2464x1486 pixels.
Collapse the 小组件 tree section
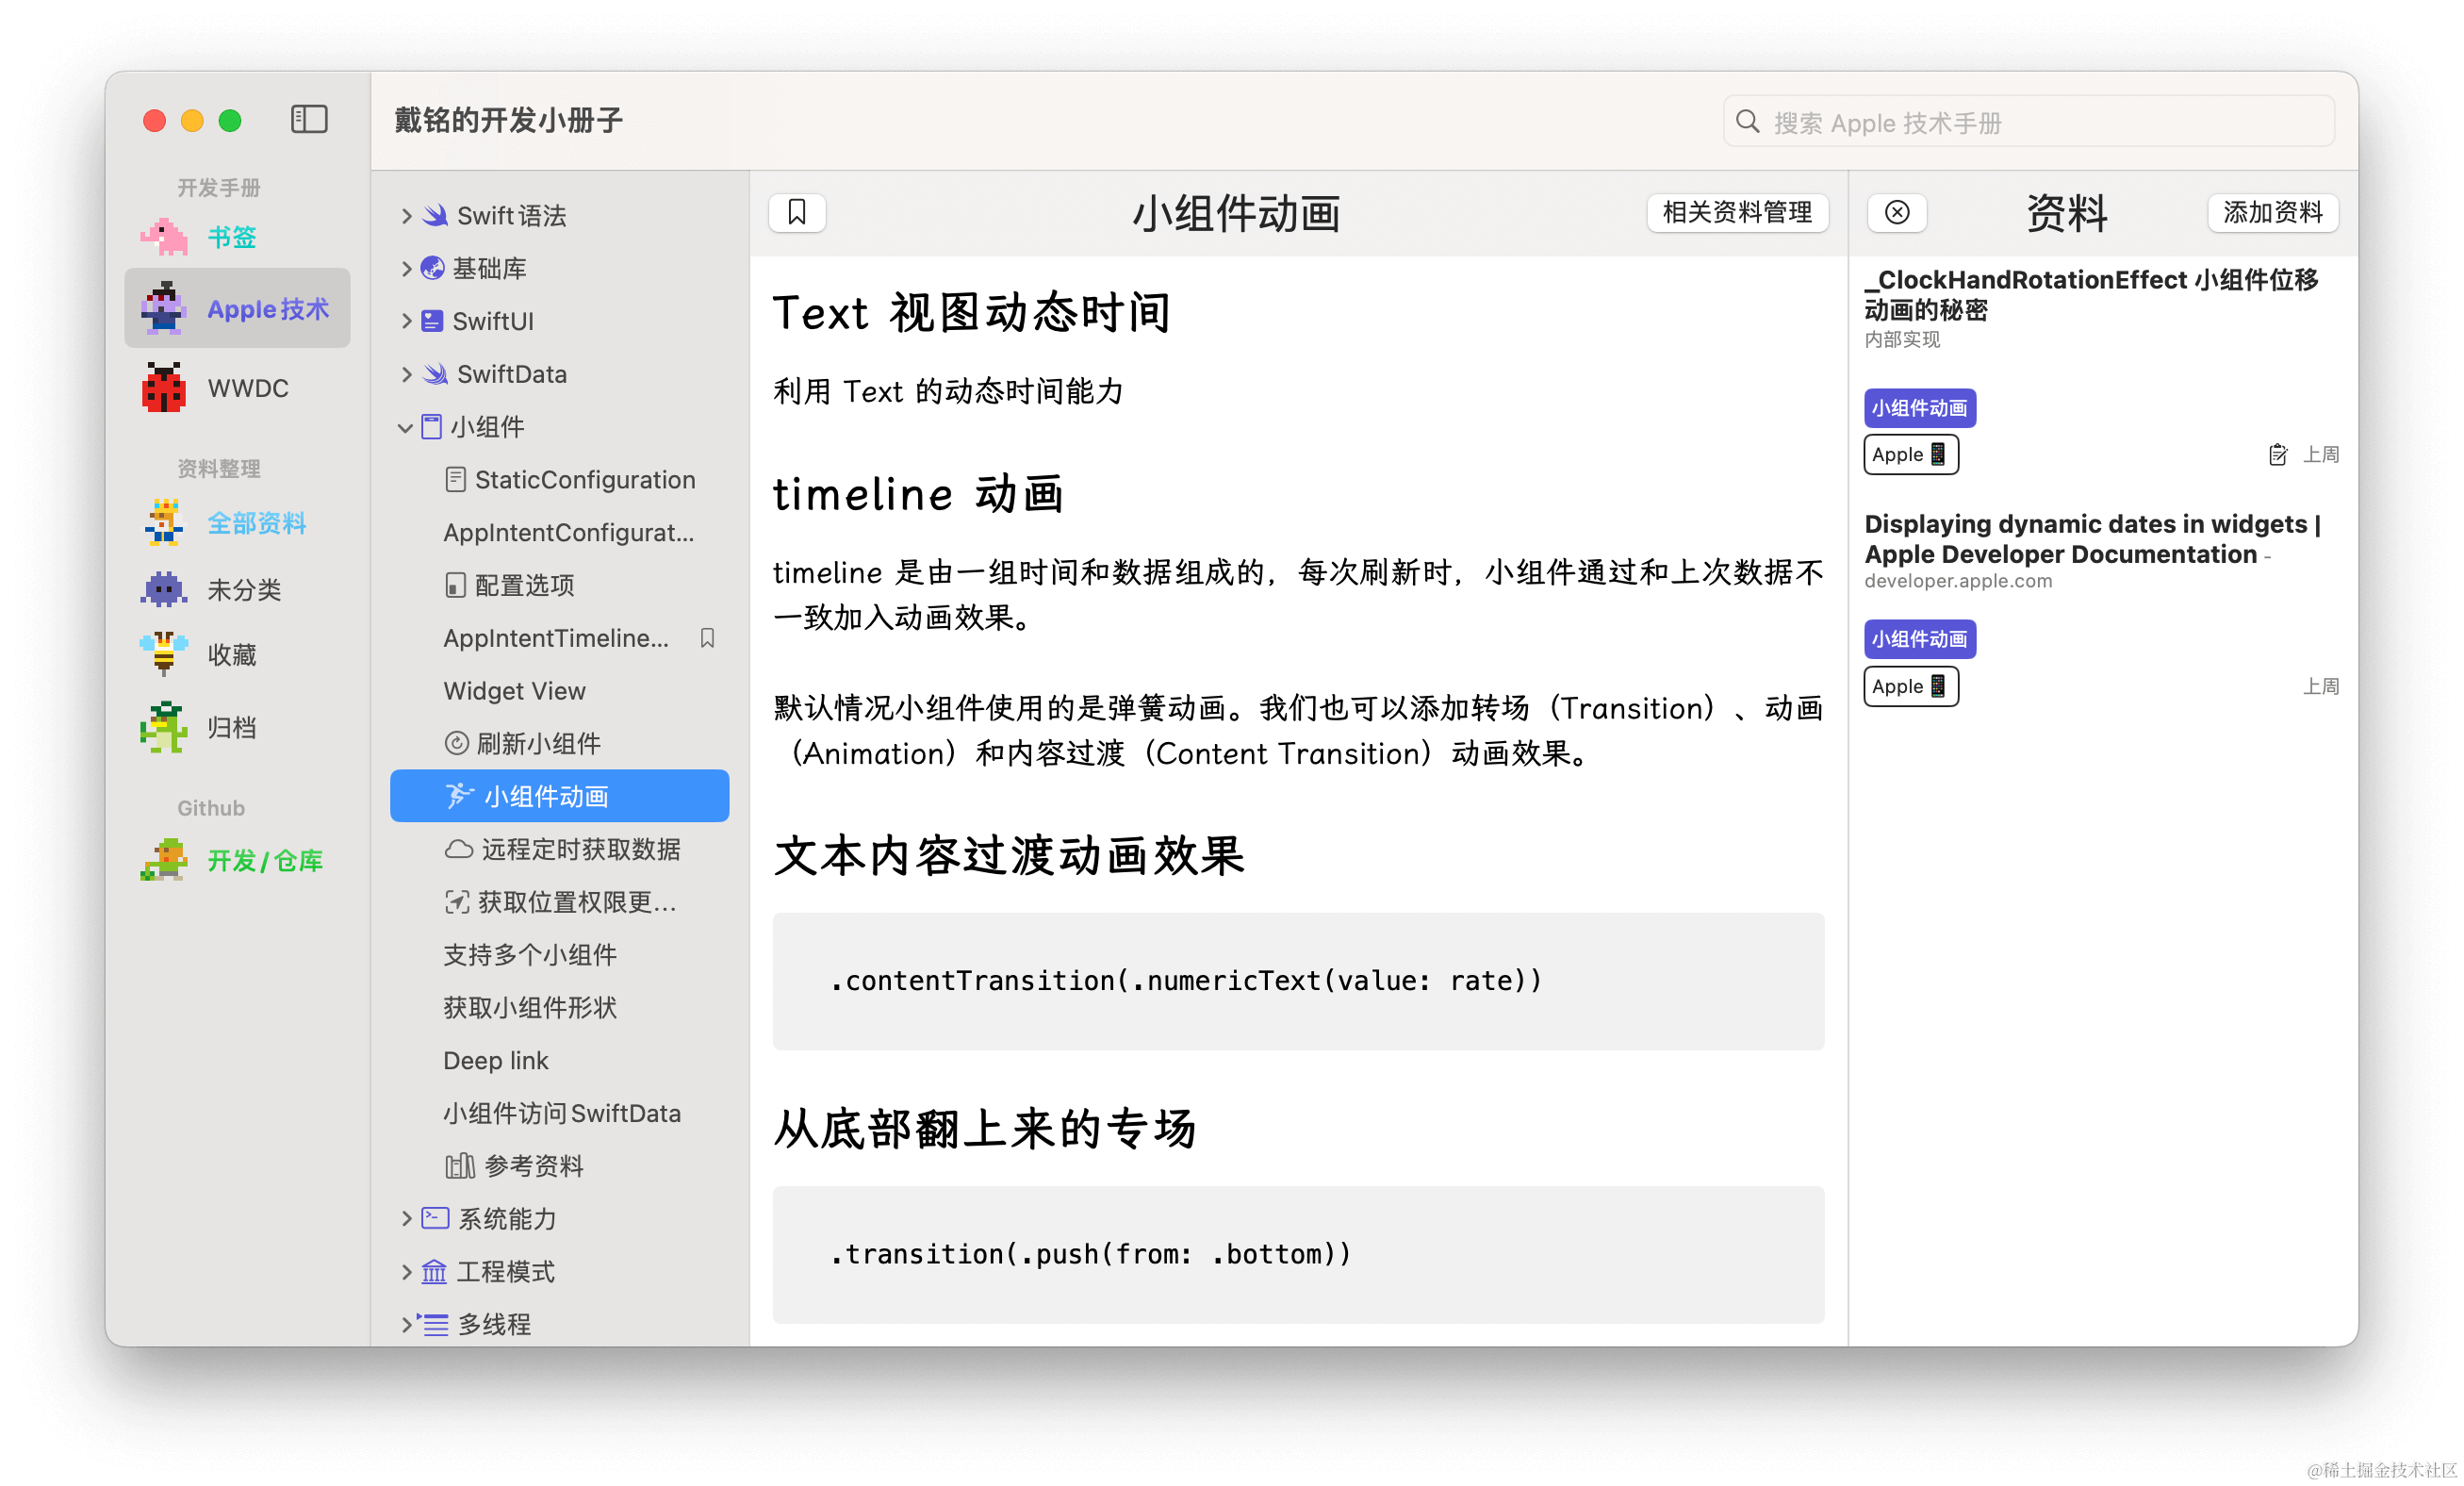[405, 428]
